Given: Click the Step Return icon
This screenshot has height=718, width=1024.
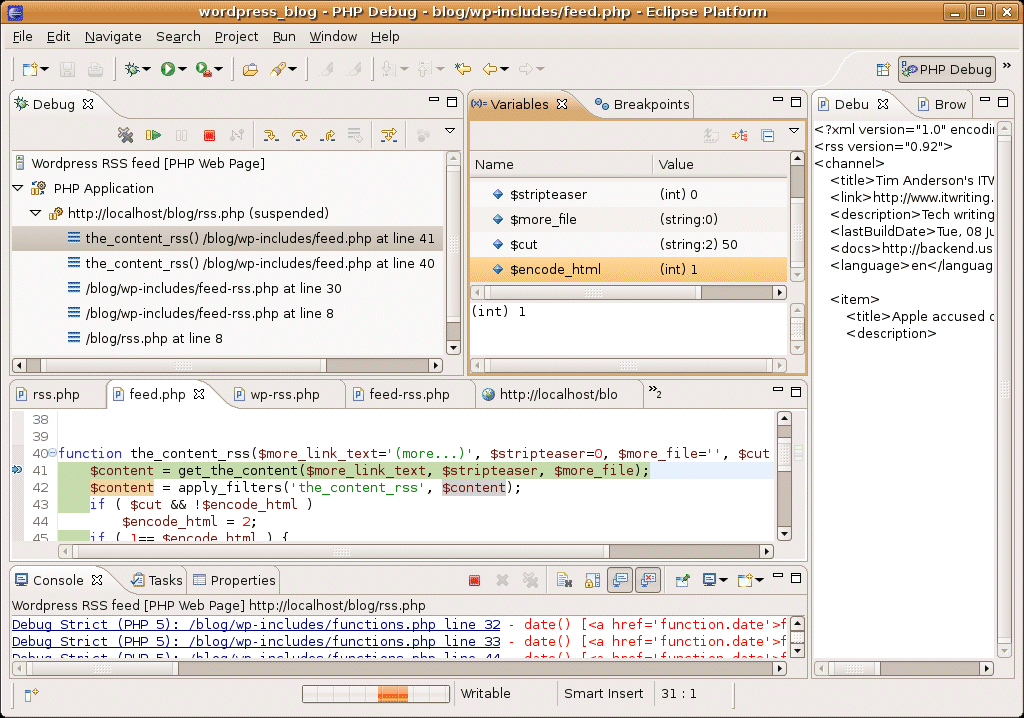Looking at the screenshot, I should [328, 135].
